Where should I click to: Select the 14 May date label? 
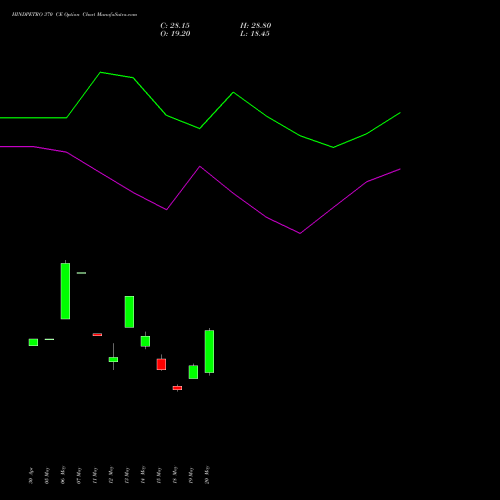(x=143, y=475)
